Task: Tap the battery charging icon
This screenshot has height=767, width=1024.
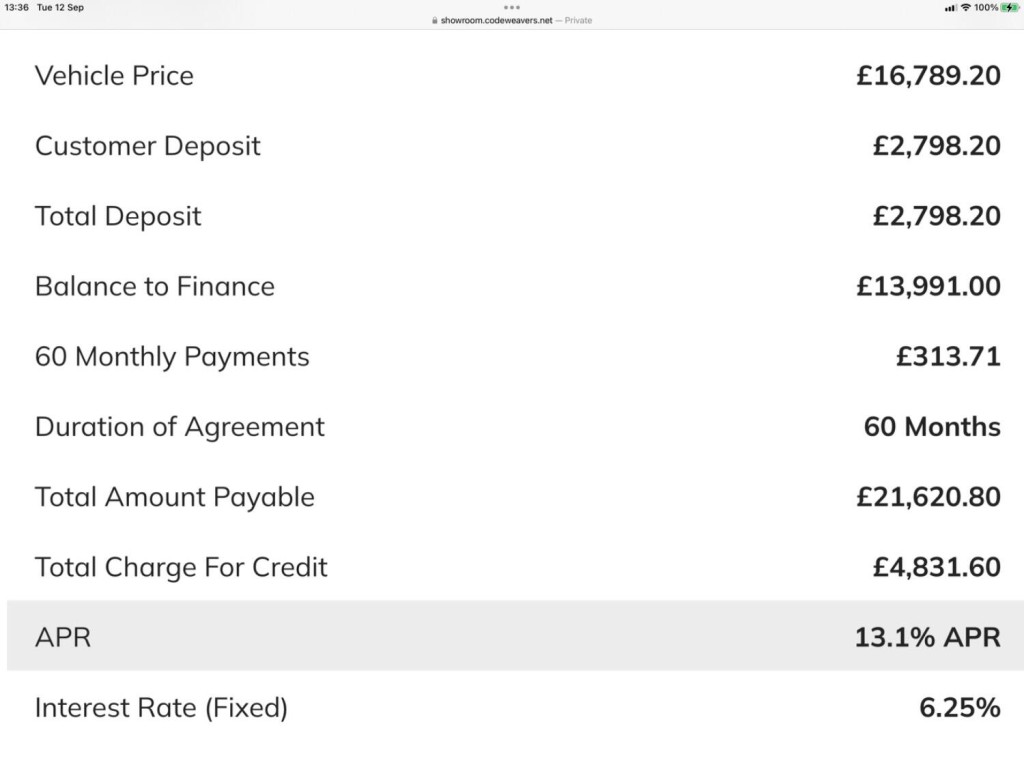Action: pyautogui.click(x=1010, y=8)
